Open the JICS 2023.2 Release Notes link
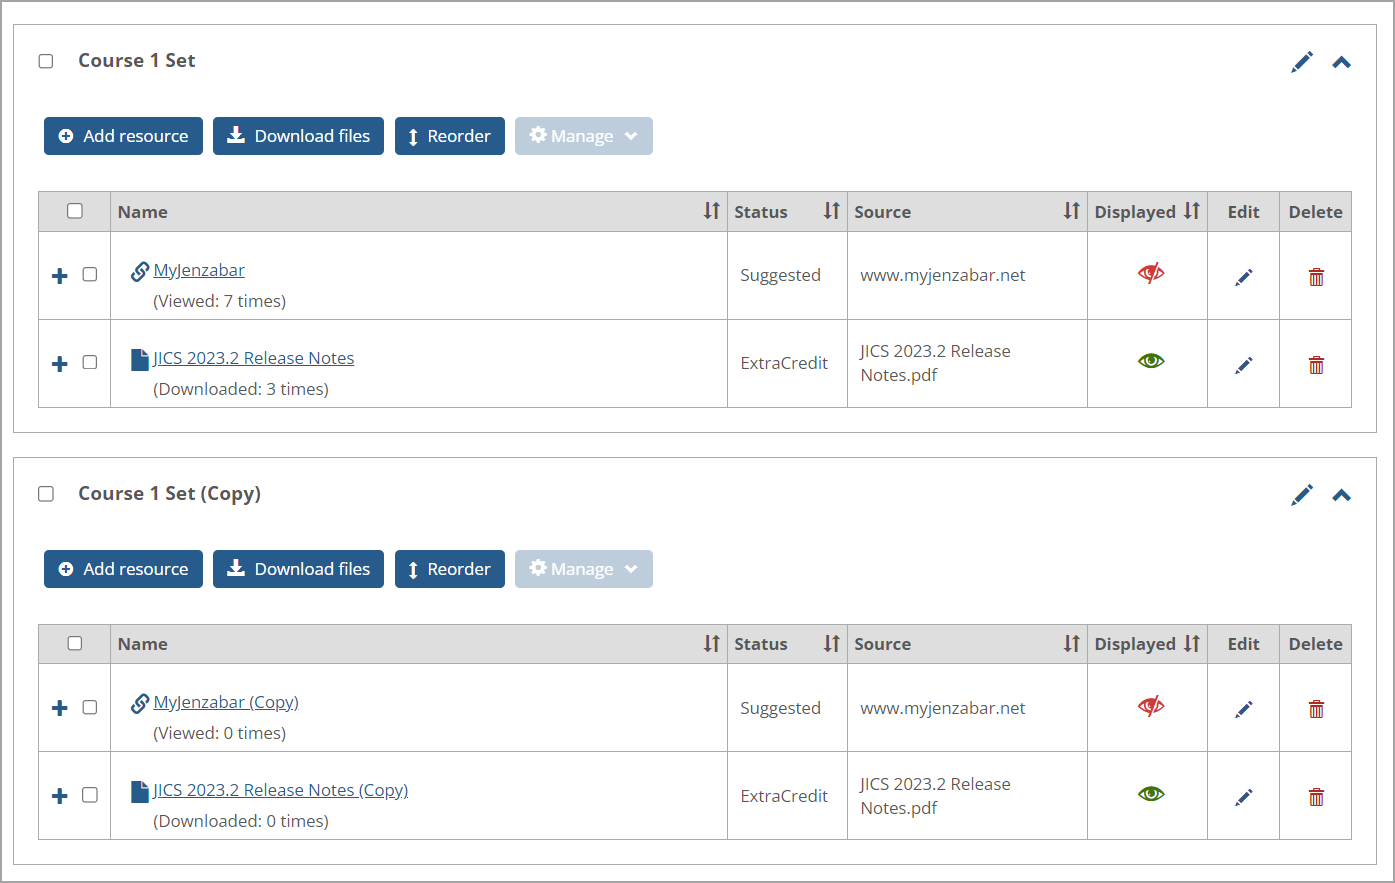 (253, 358)
